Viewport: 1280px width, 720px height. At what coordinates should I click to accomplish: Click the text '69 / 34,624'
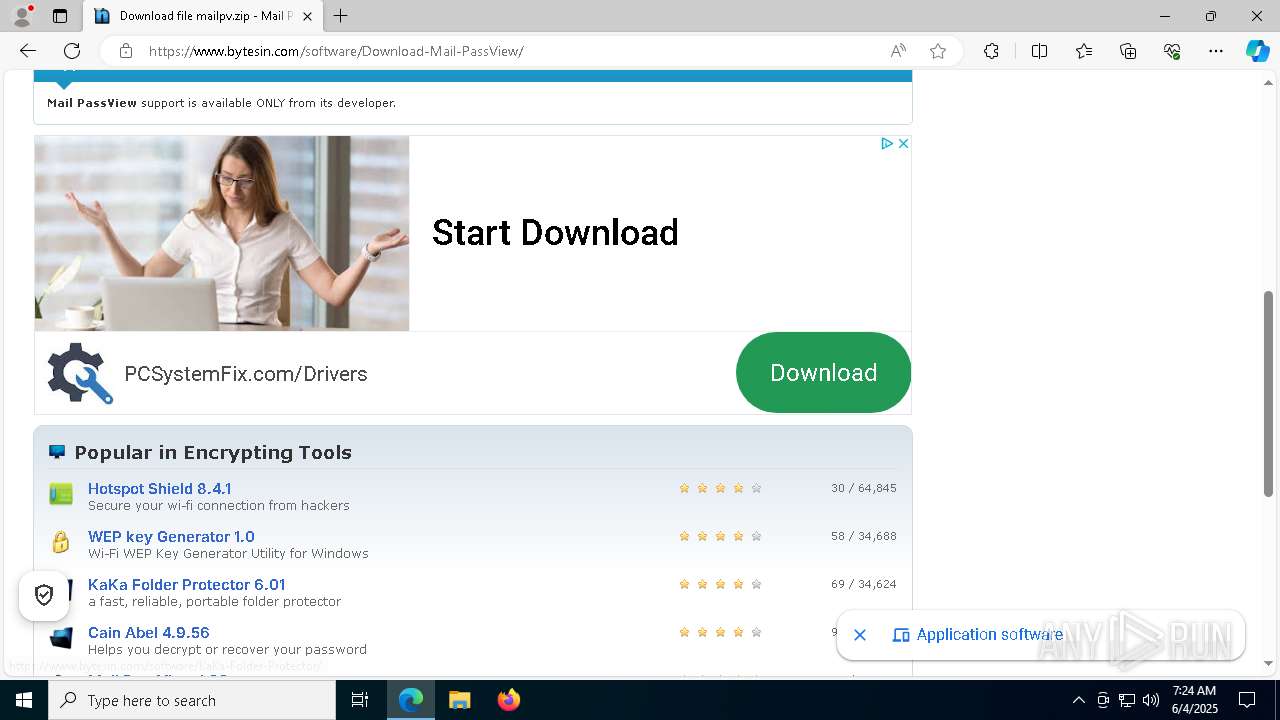pos(864,584)
